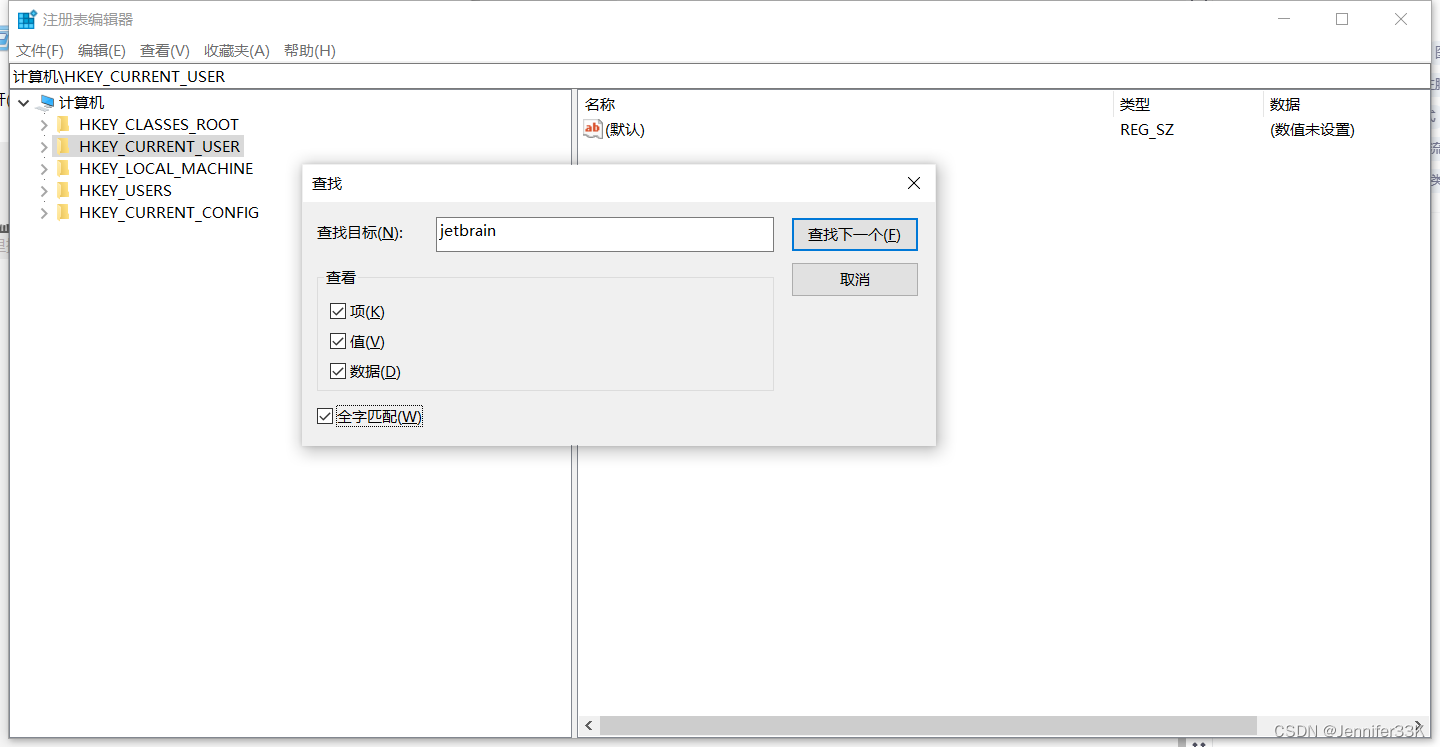Toggle the 值(V) checkbox
This screenshot has height=747, width=1440.
(338, 342)
